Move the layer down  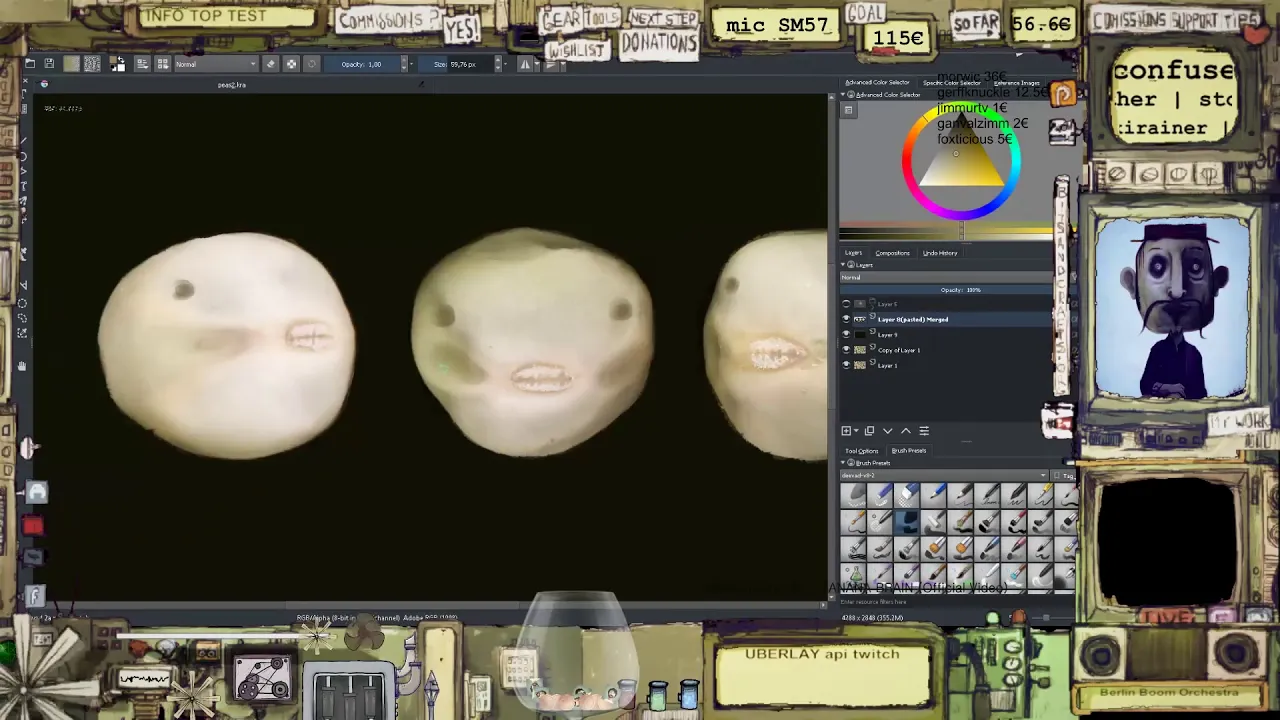point(888,431)
